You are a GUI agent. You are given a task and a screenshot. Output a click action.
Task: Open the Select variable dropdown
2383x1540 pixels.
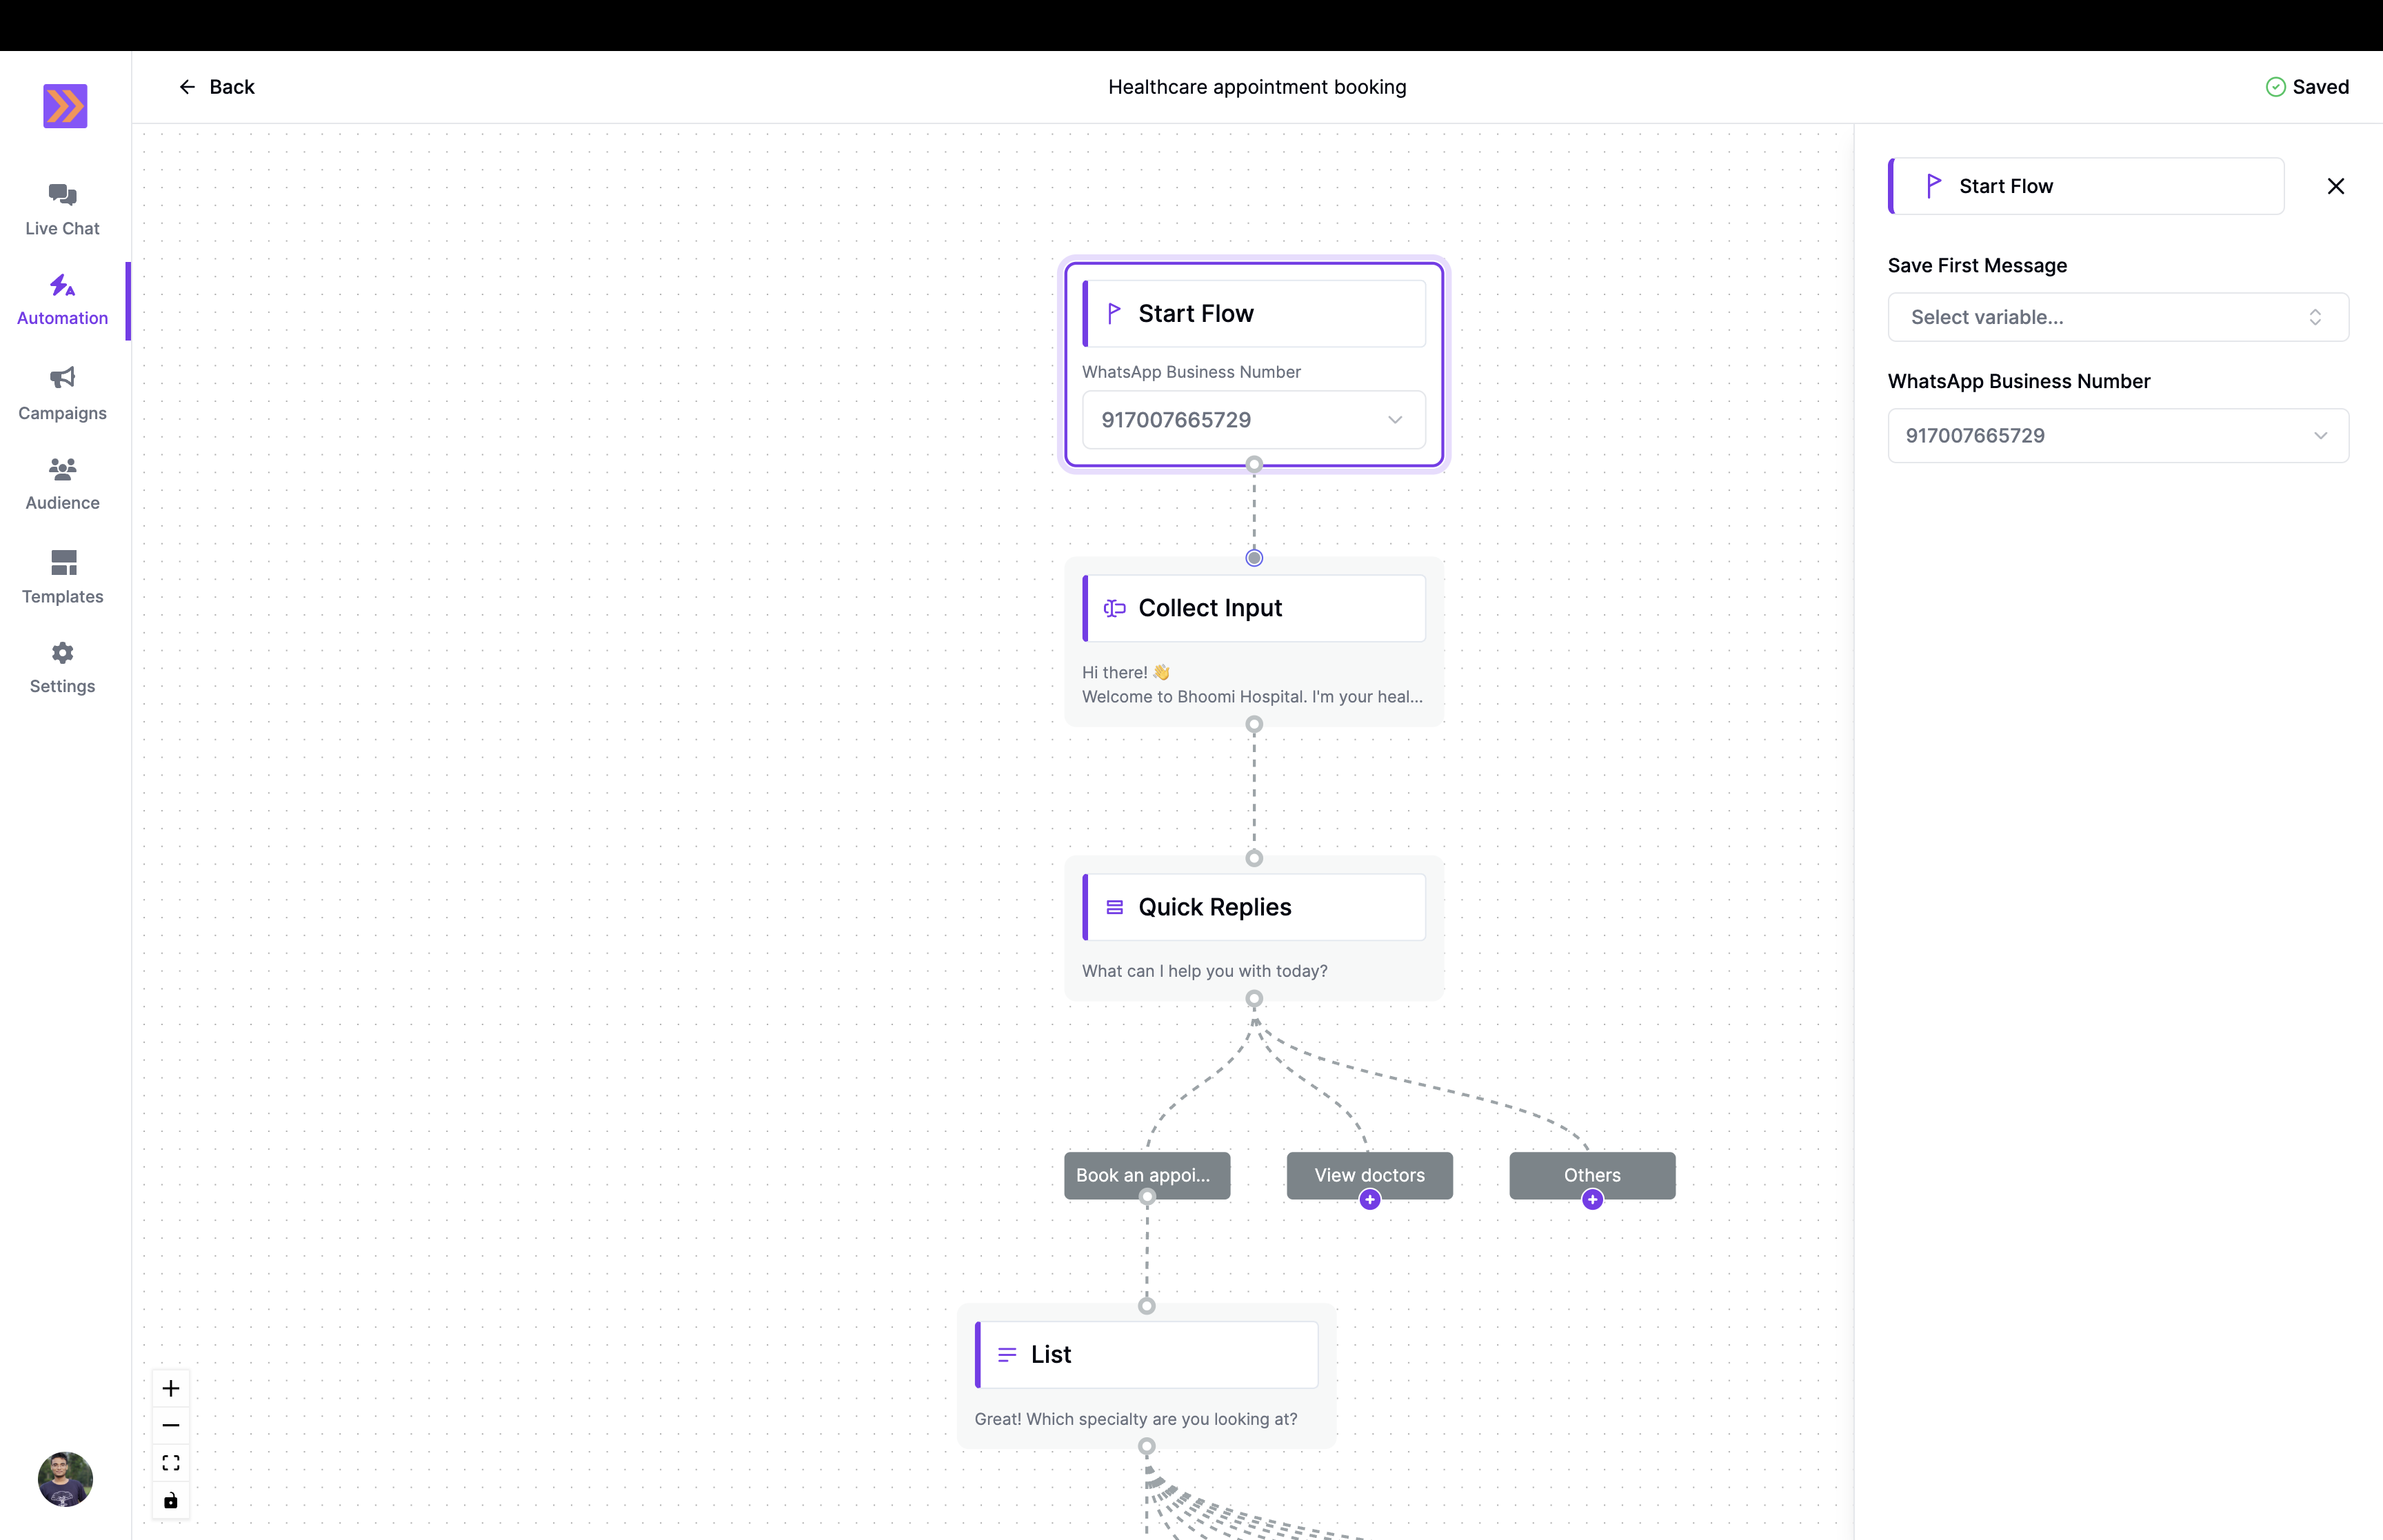pos(2117,317)
